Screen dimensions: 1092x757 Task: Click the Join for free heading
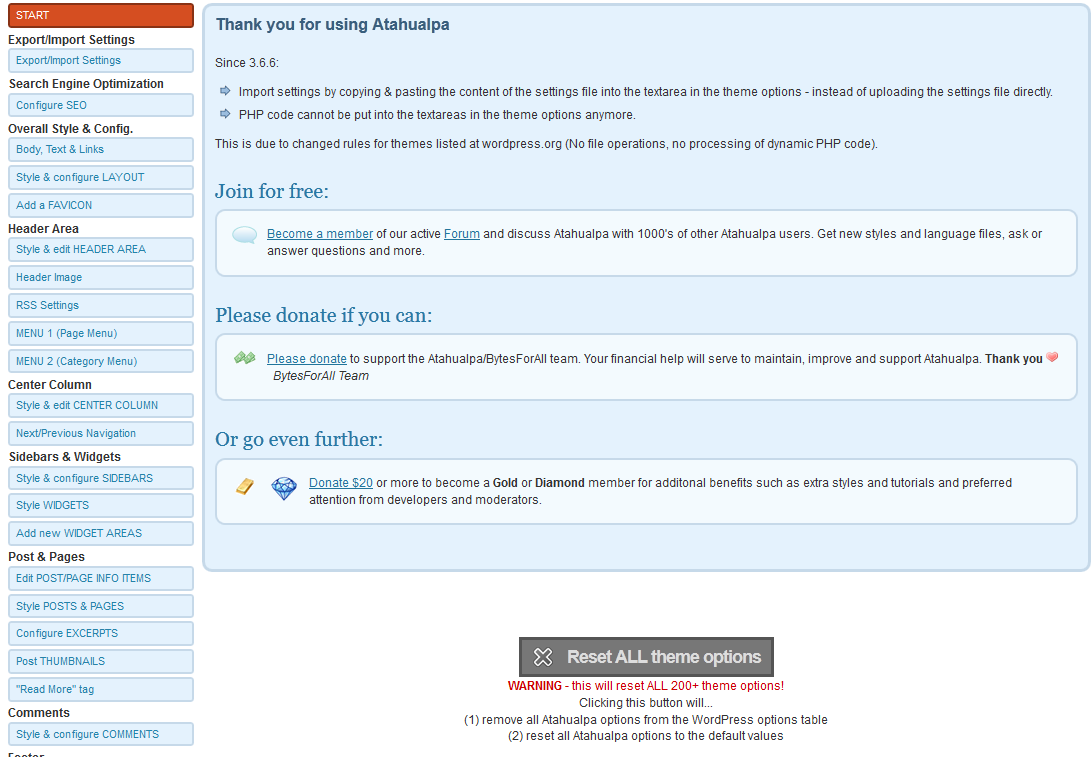point(272,192)
